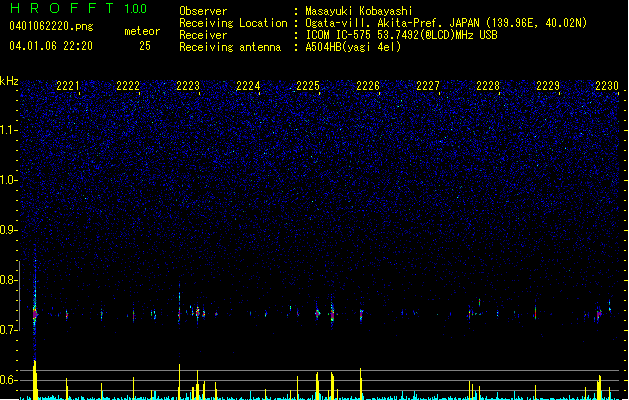Click the kHz axis unit label
This screenshot has width=629, height=400.
[9, 81]
